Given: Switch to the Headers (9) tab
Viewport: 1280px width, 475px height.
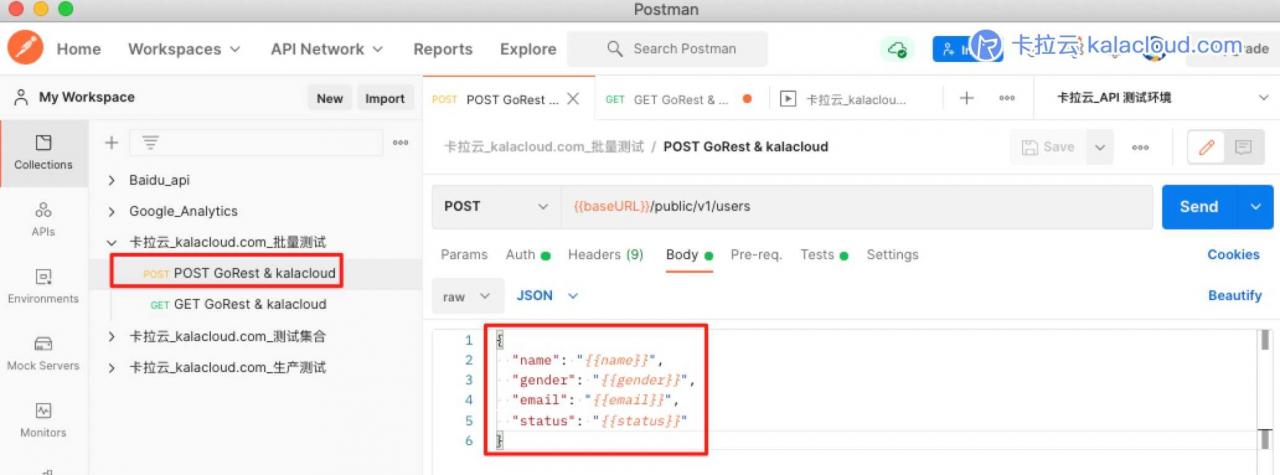Looking at the screenshot, I should coord(606,255).
